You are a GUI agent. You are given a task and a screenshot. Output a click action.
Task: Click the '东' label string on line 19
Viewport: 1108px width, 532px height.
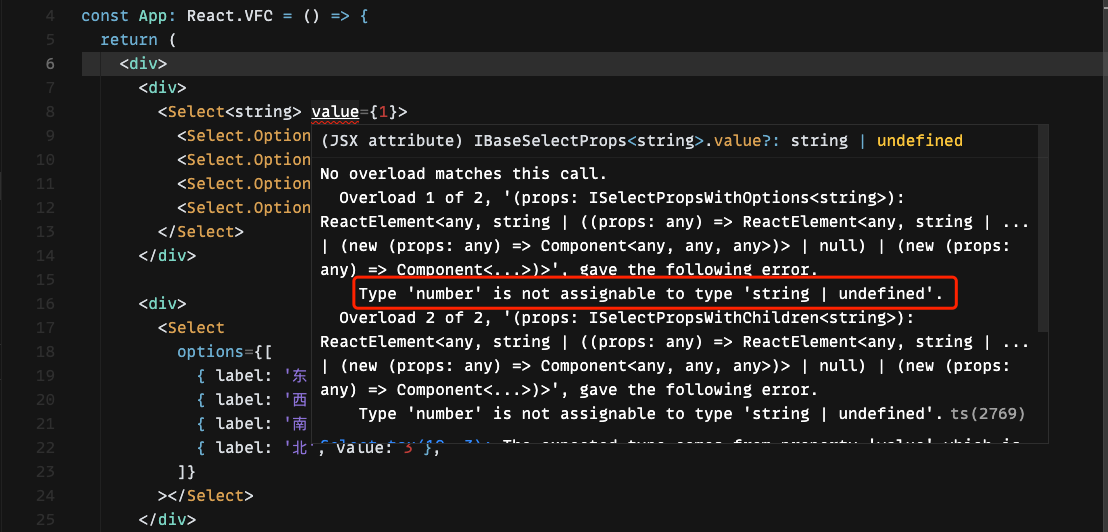(295, 375)
